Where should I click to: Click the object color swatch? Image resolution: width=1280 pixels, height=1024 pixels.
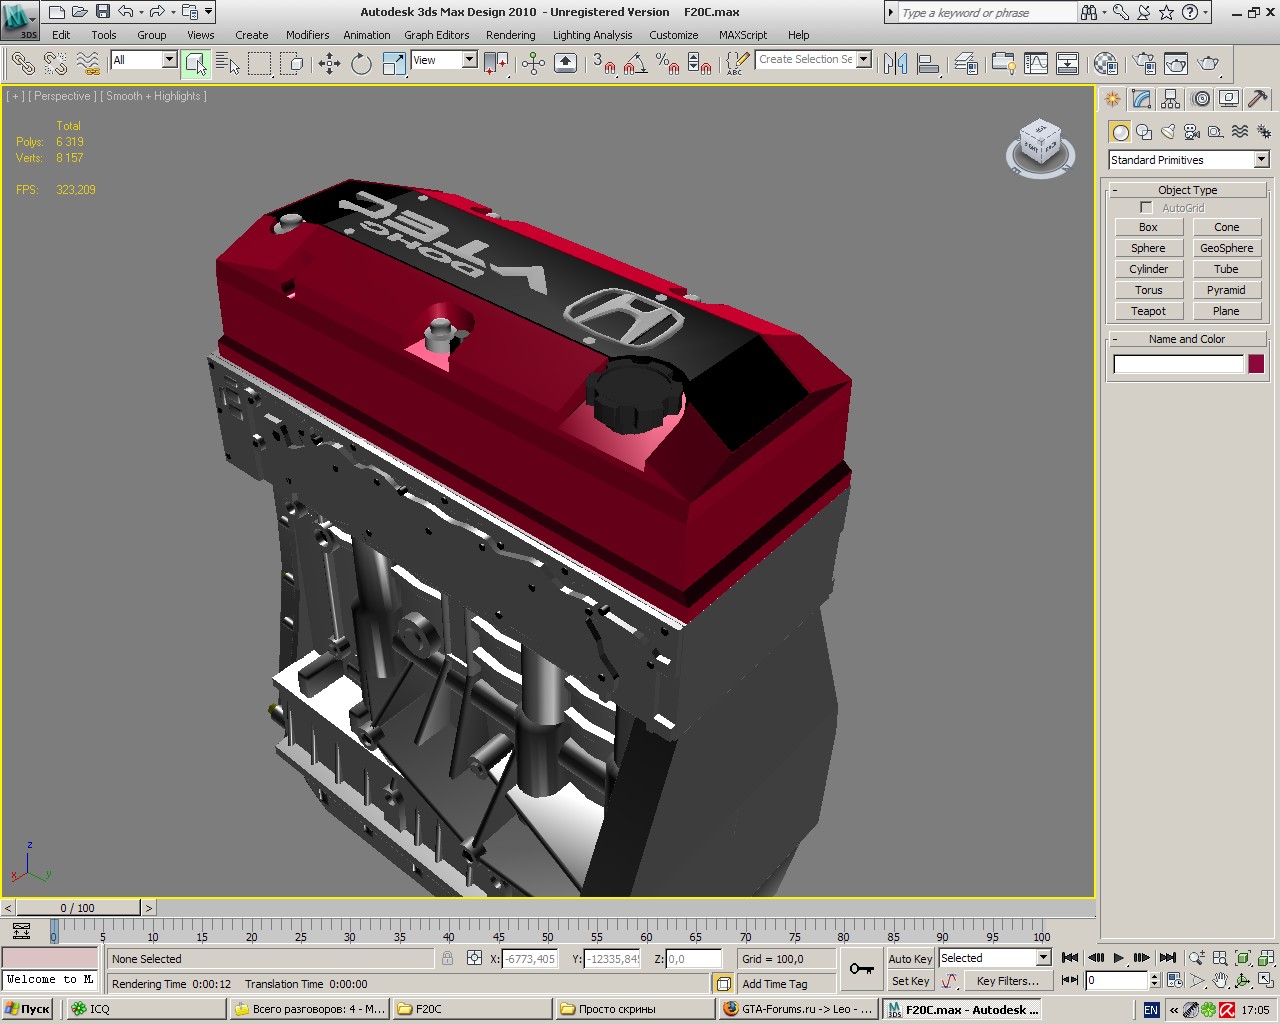1256,364
